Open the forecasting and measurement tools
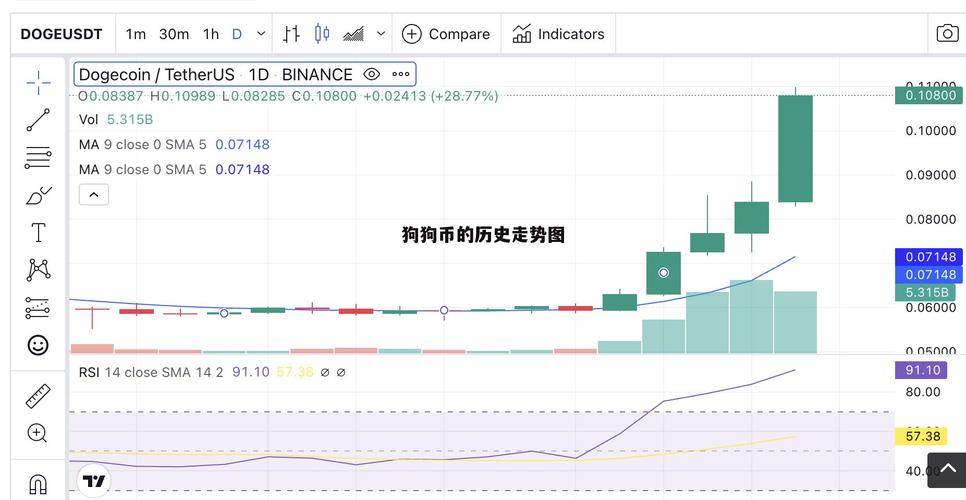Image resolution: width=966 pixels, height=500 pixels. [x=38, y=308]
